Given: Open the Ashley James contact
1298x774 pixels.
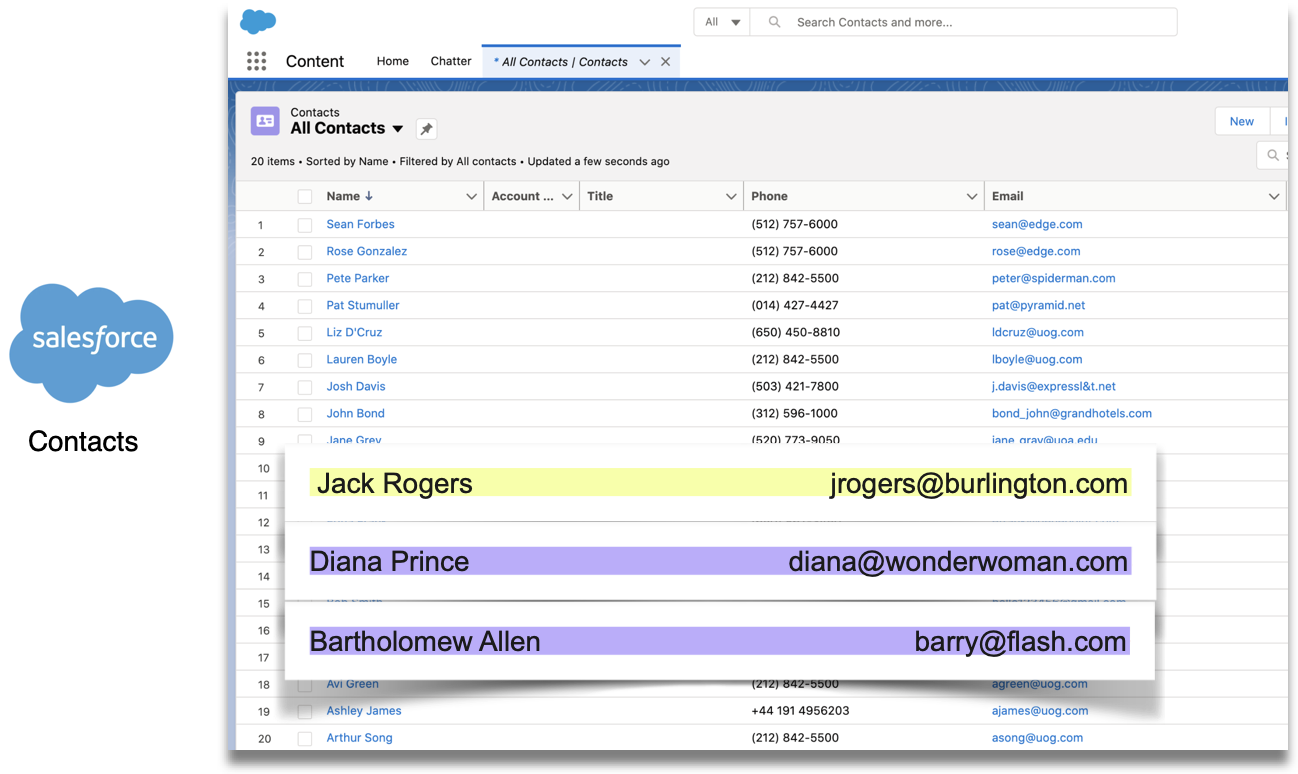Looking at the screenshot, I should (x=364, y=711).
